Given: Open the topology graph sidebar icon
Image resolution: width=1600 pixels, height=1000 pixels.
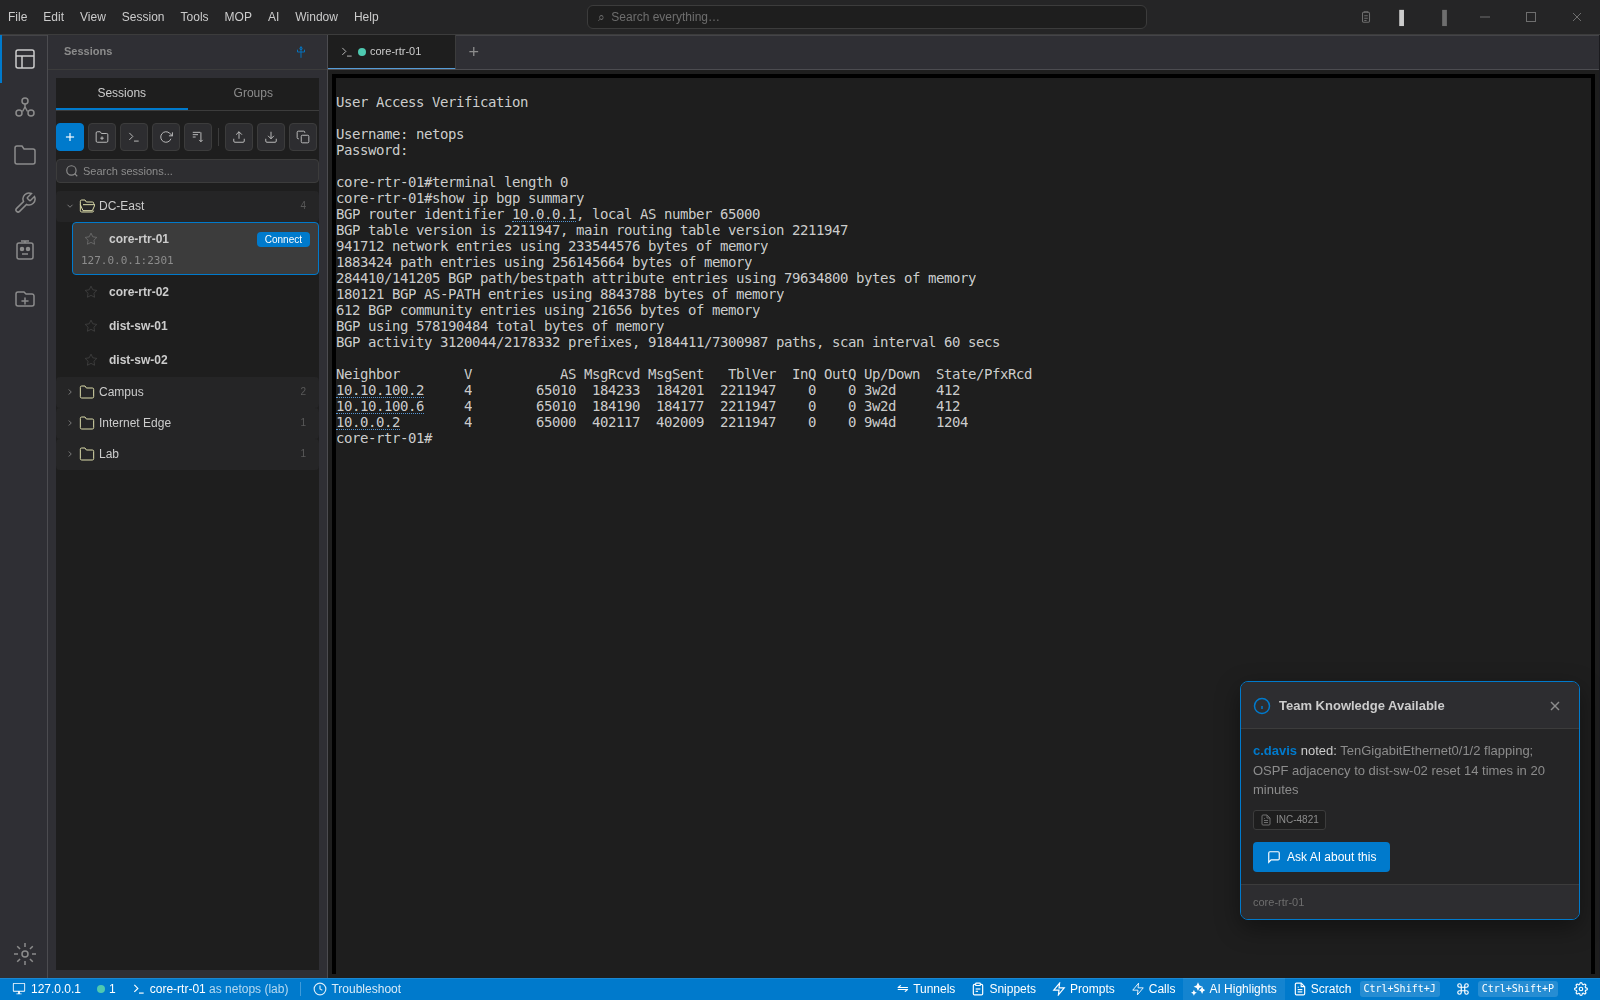Looking at the screenshot, I should click(25, 107).
